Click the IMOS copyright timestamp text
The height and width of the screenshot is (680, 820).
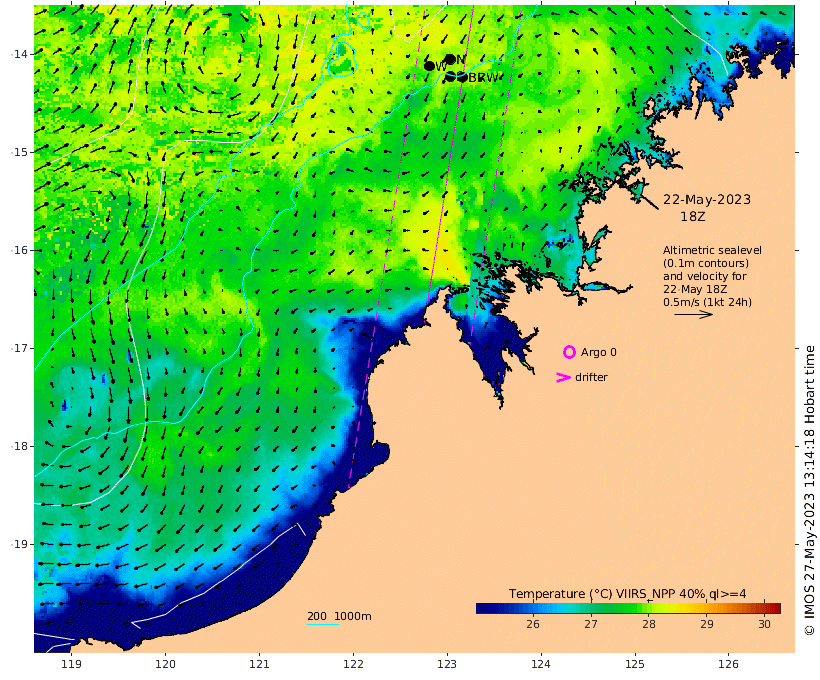[x=810, y=490]
